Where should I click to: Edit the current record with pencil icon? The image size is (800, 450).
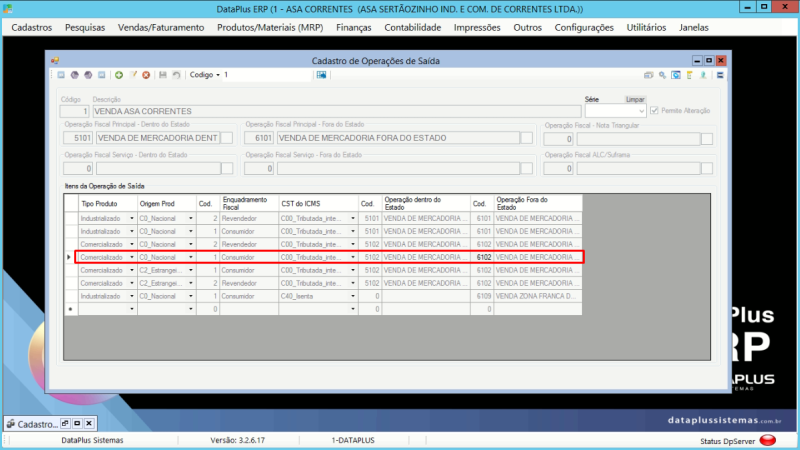point(133,75)
